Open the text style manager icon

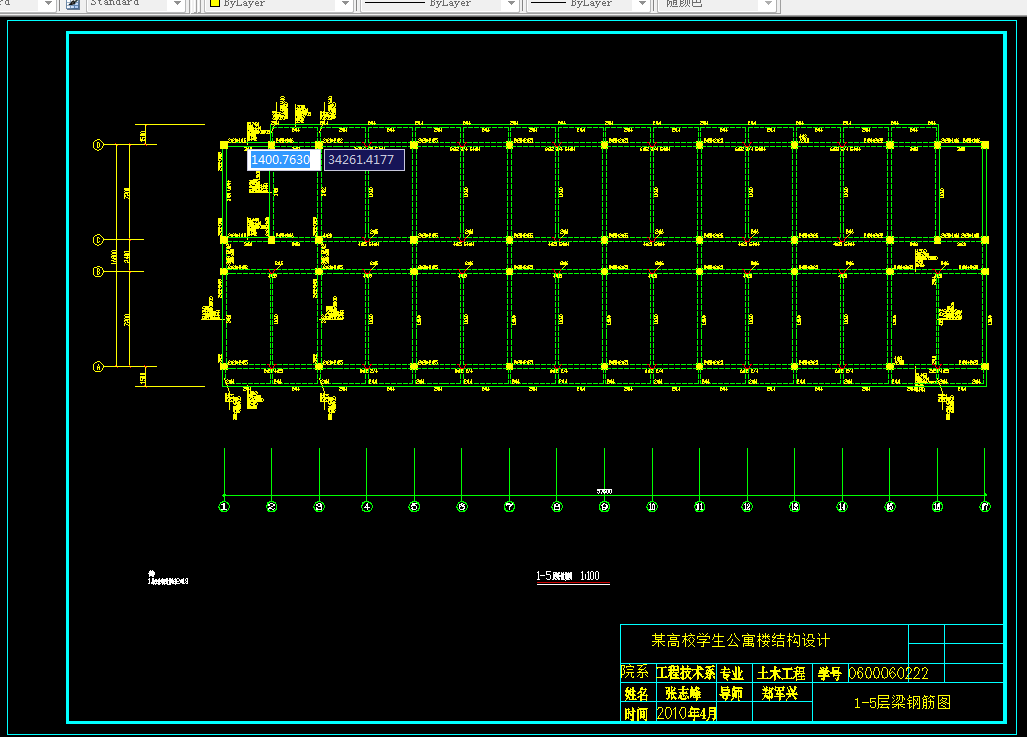pyautogui.click(x=73, y=4)
